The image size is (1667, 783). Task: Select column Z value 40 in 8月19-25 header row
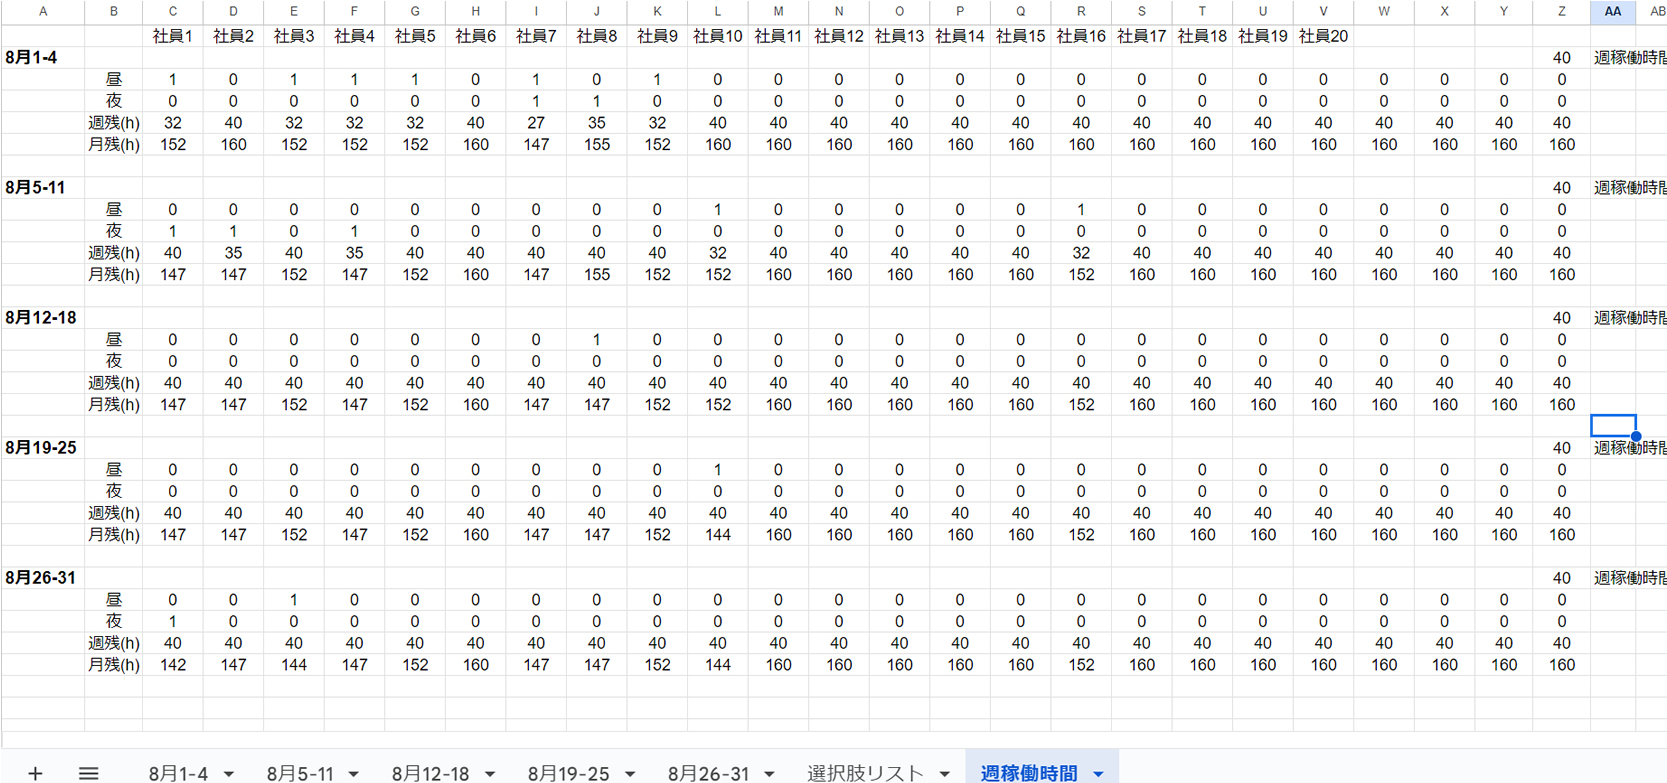click(x=1561, y=448)
